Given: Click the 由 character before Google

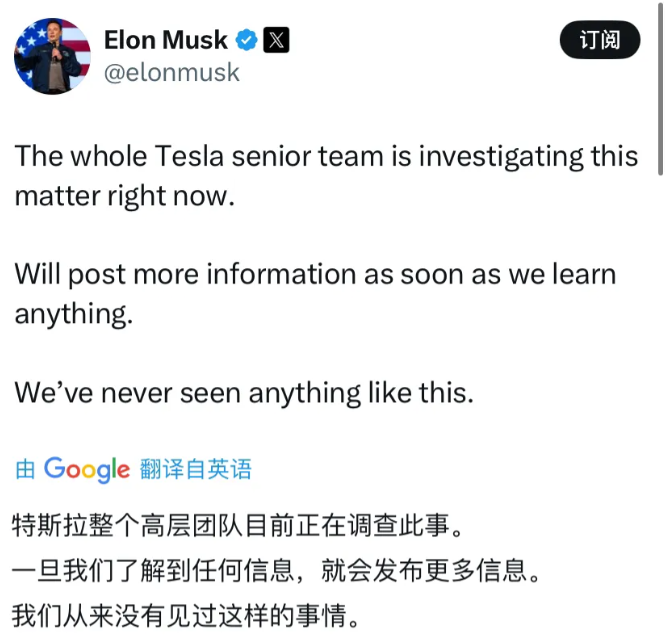Looking at the screenshot, I should (25, 469).
